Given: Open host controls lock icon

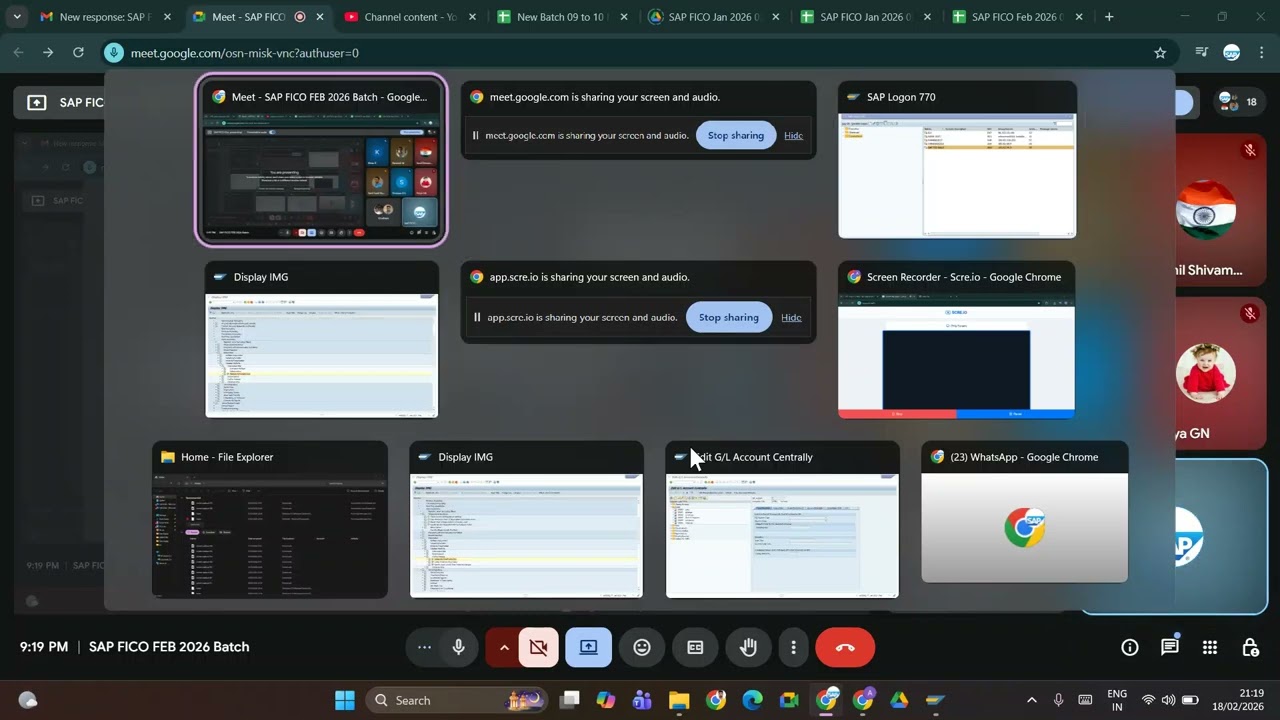Looking at the screenshot, I should (1250, 647).
